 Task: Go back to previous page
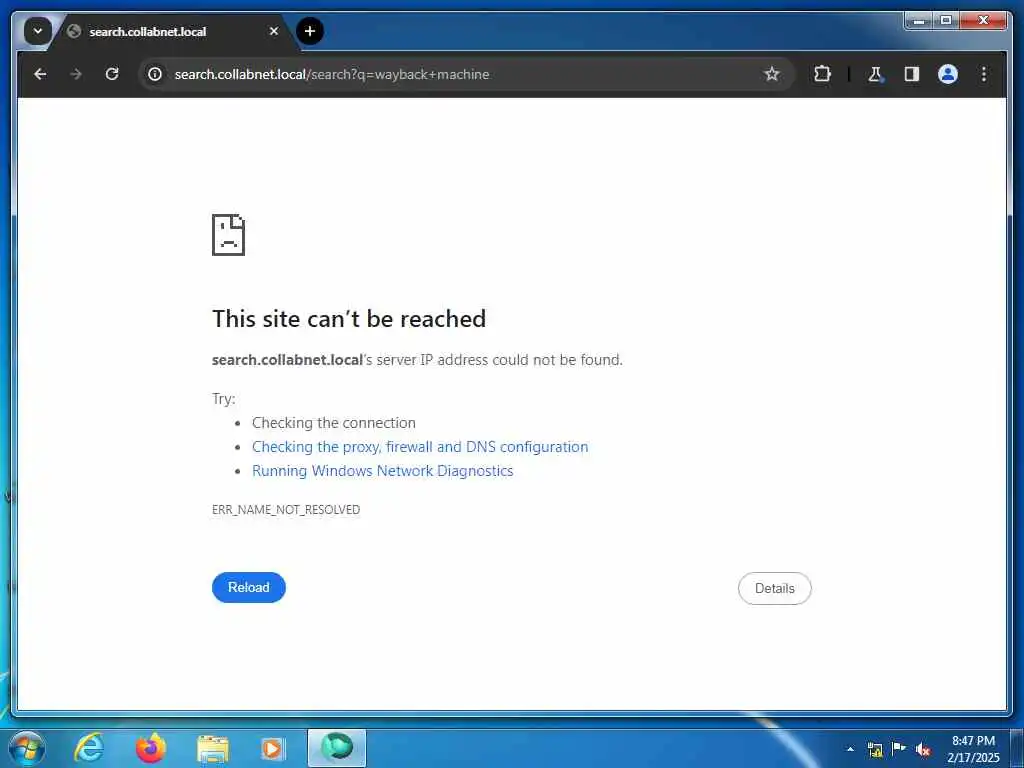(40, 74)
